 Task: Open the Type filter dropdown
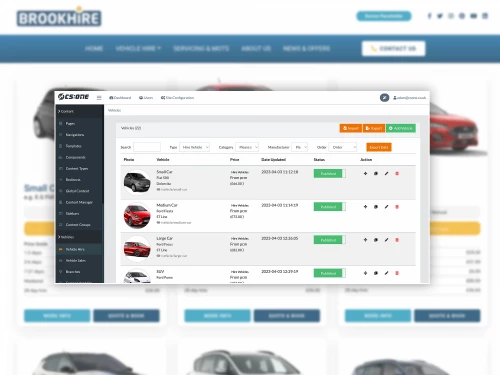pos(195,147)
